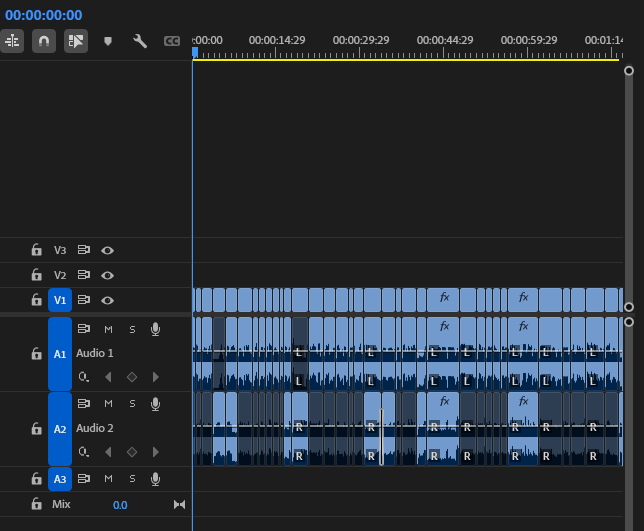
Task: Hide track V3 using the eye icon
Action: click(x=107, y=250)
